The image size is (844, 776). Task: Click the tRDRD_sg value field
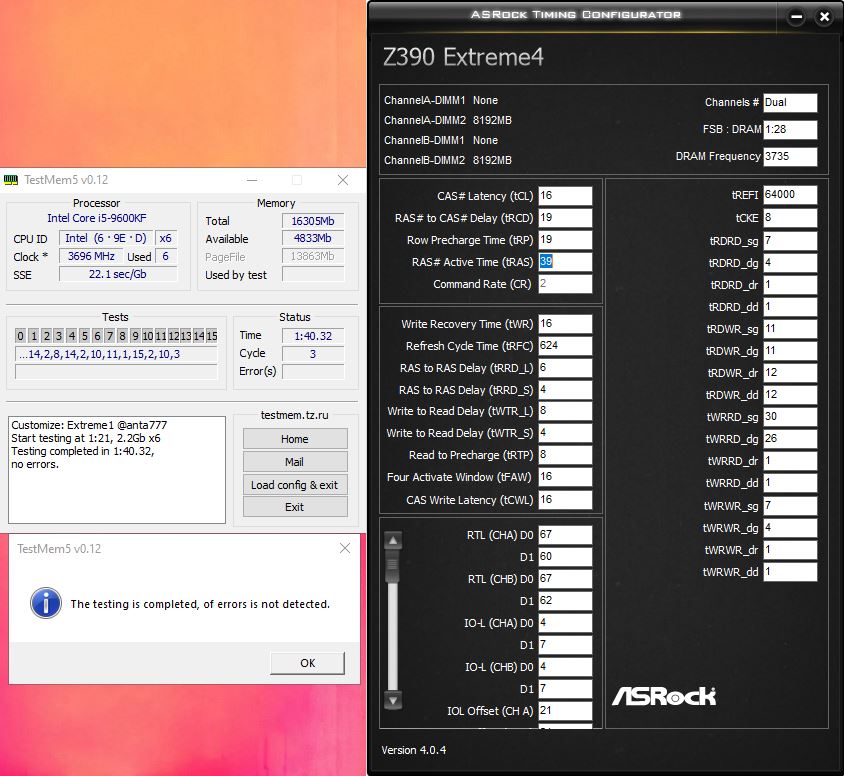[790, 241]
